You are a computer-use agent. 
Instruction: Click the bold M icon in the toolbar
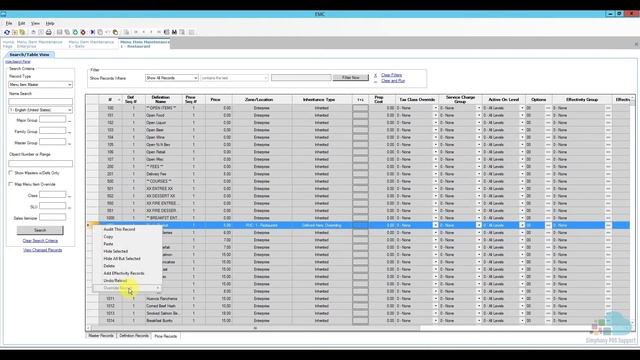click(x=174, y=32)
